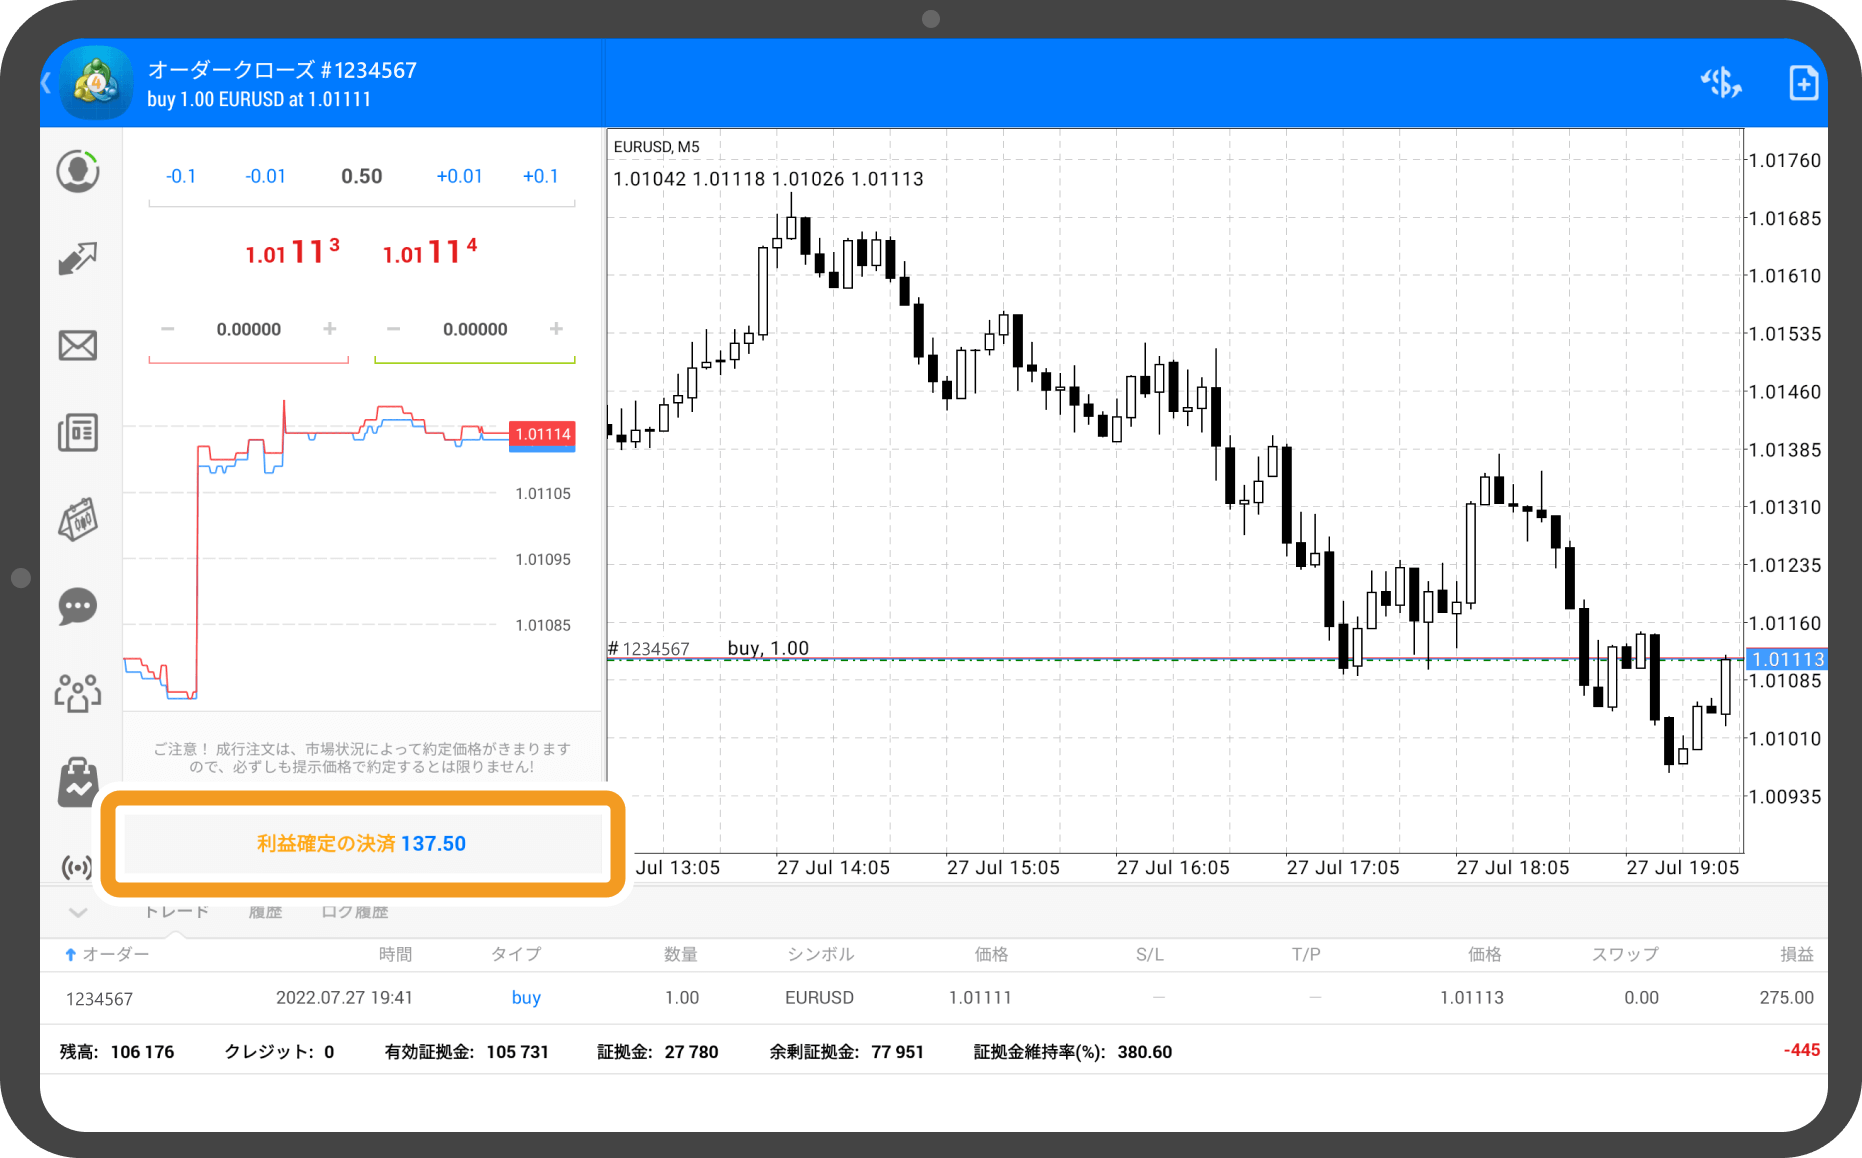Open the trade arrows icon in sidebar

tap(77, 259)
